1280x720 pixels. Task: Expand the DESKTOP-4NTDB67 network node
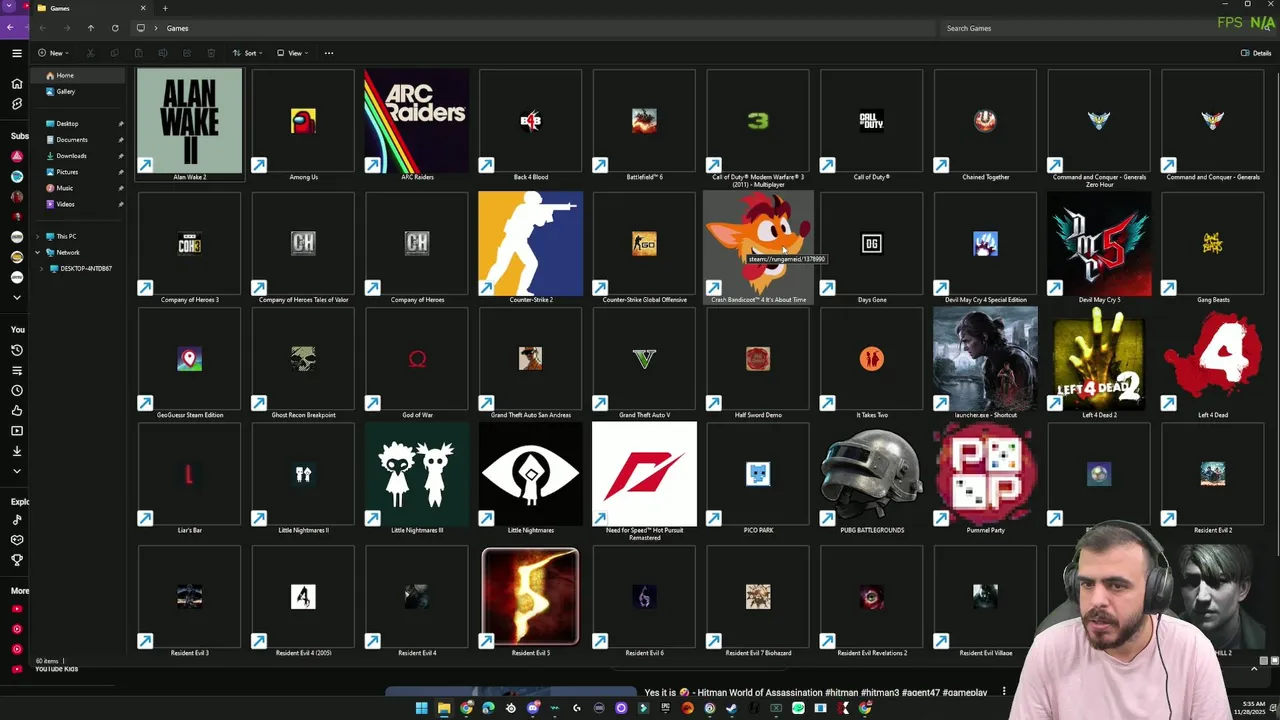pyautogui.click(x=42, y=268)
